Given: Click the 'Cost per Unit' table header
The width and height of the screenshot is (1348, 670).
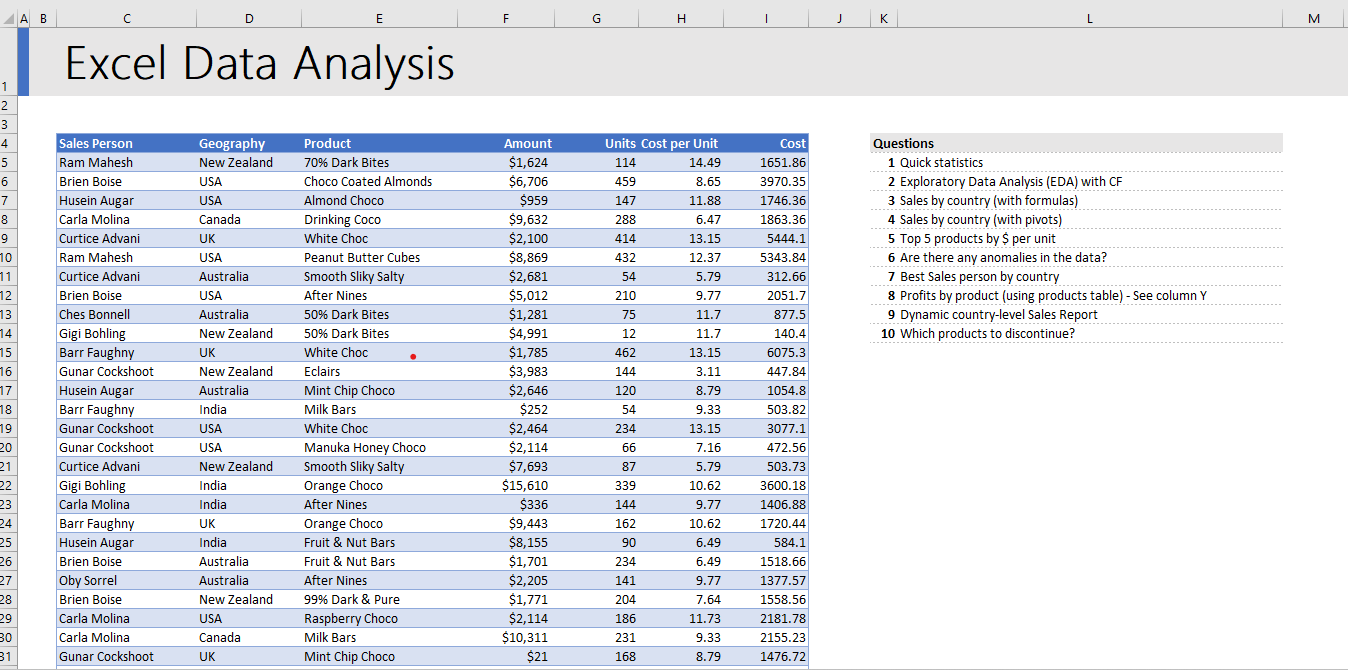Looking at the screenshot, I should click(681, 143).
